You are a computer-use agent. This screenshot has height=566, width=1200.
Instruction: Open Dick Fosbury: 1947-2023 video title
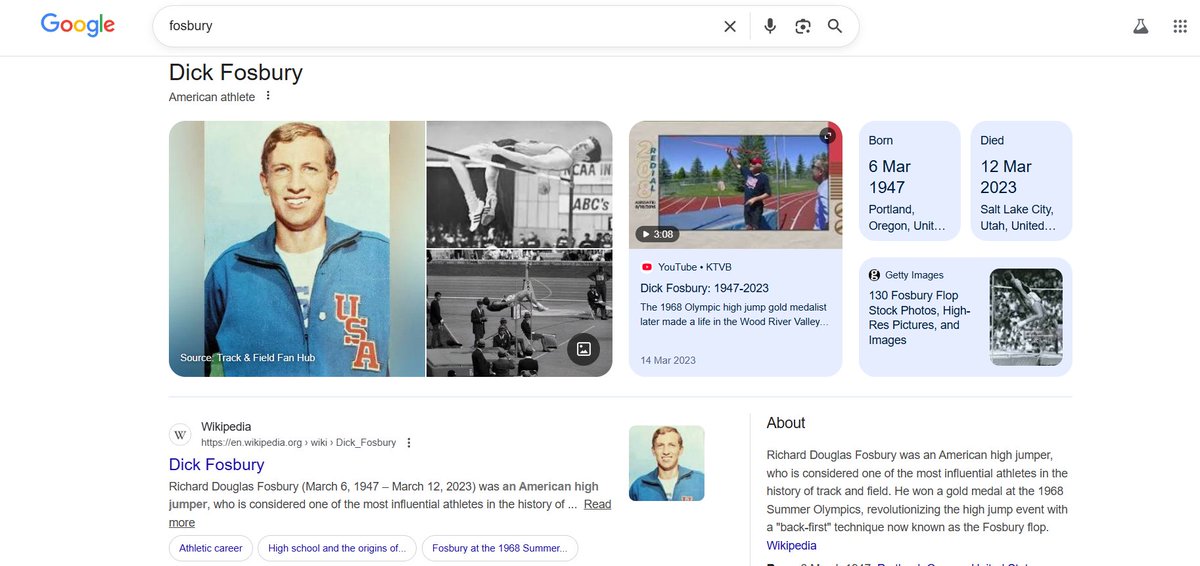pyautogui.click(x=704, y=288)
